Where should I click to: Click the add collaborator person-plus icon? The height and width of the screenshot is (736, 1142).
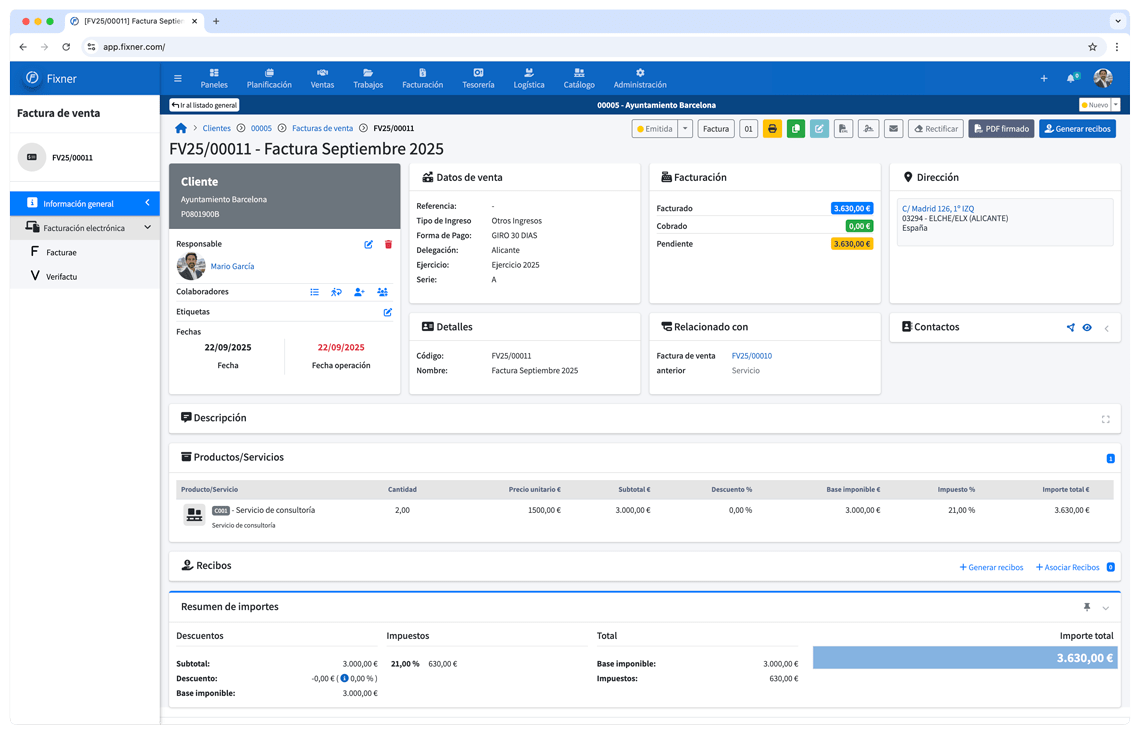point(359,292)
